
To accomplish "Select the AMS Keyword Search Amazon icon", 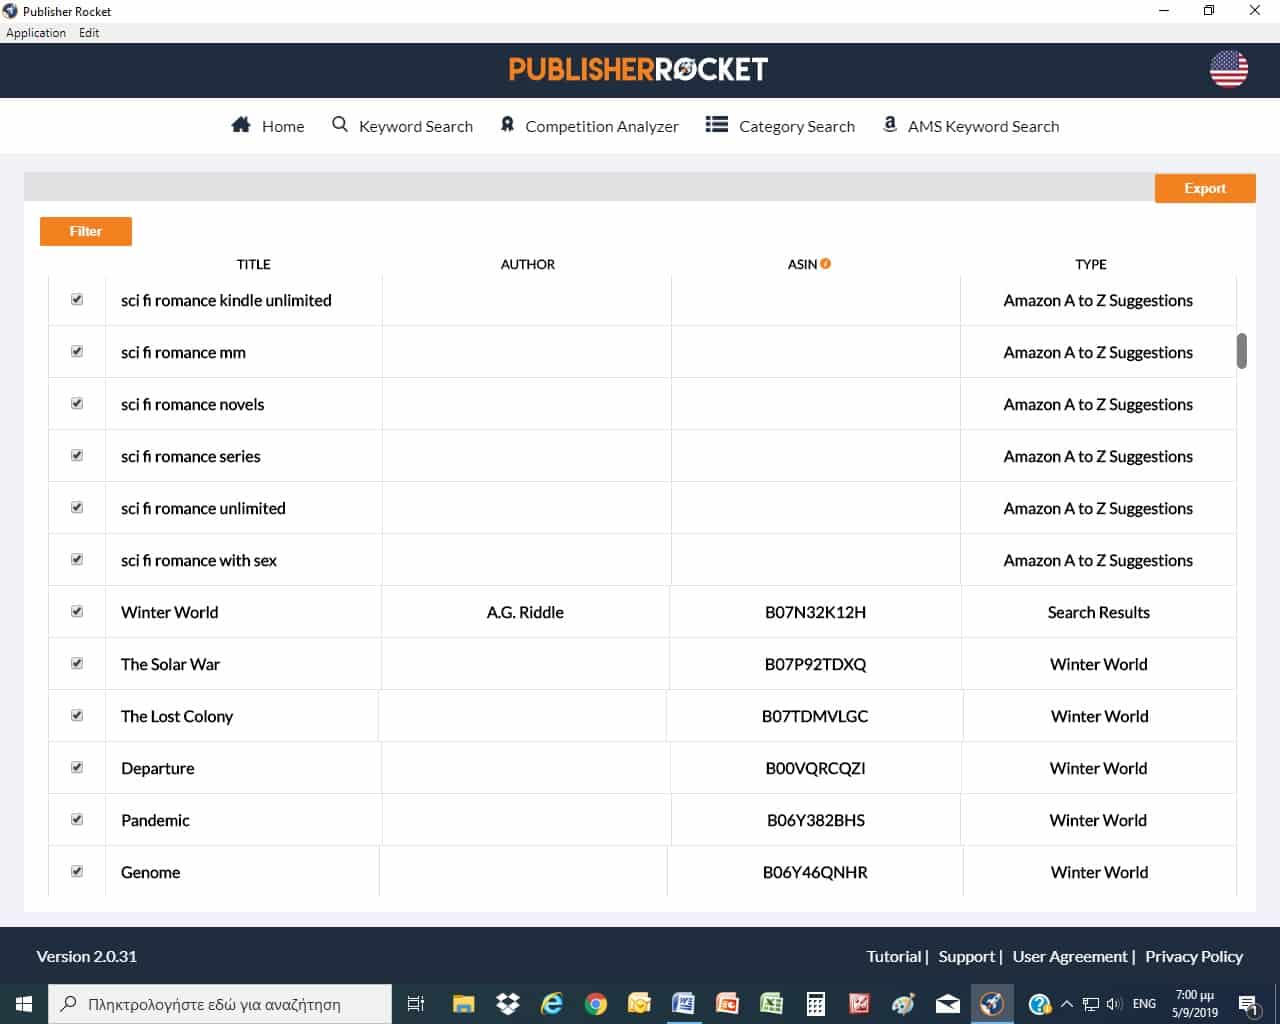I will 889,124.
